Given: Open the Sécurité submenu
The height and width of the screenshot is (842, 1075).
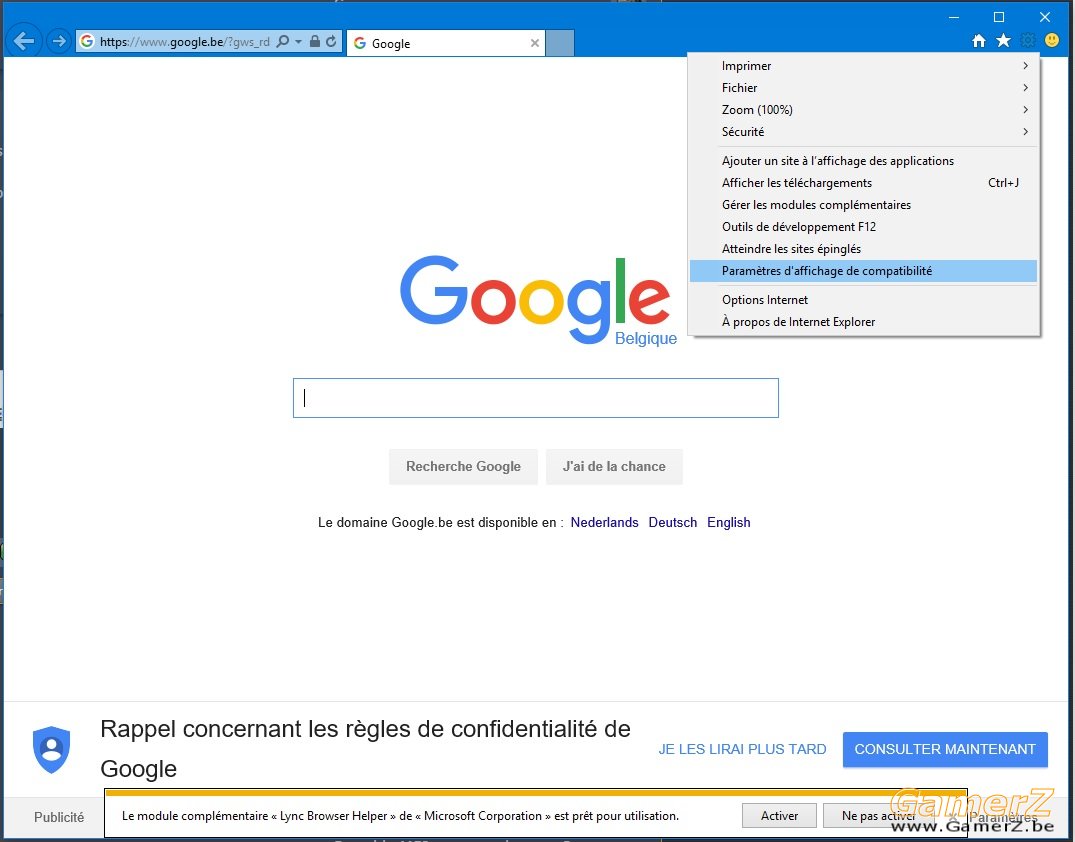Looking at the screenshot, I should pyautogui.click(x=863, y=132).
